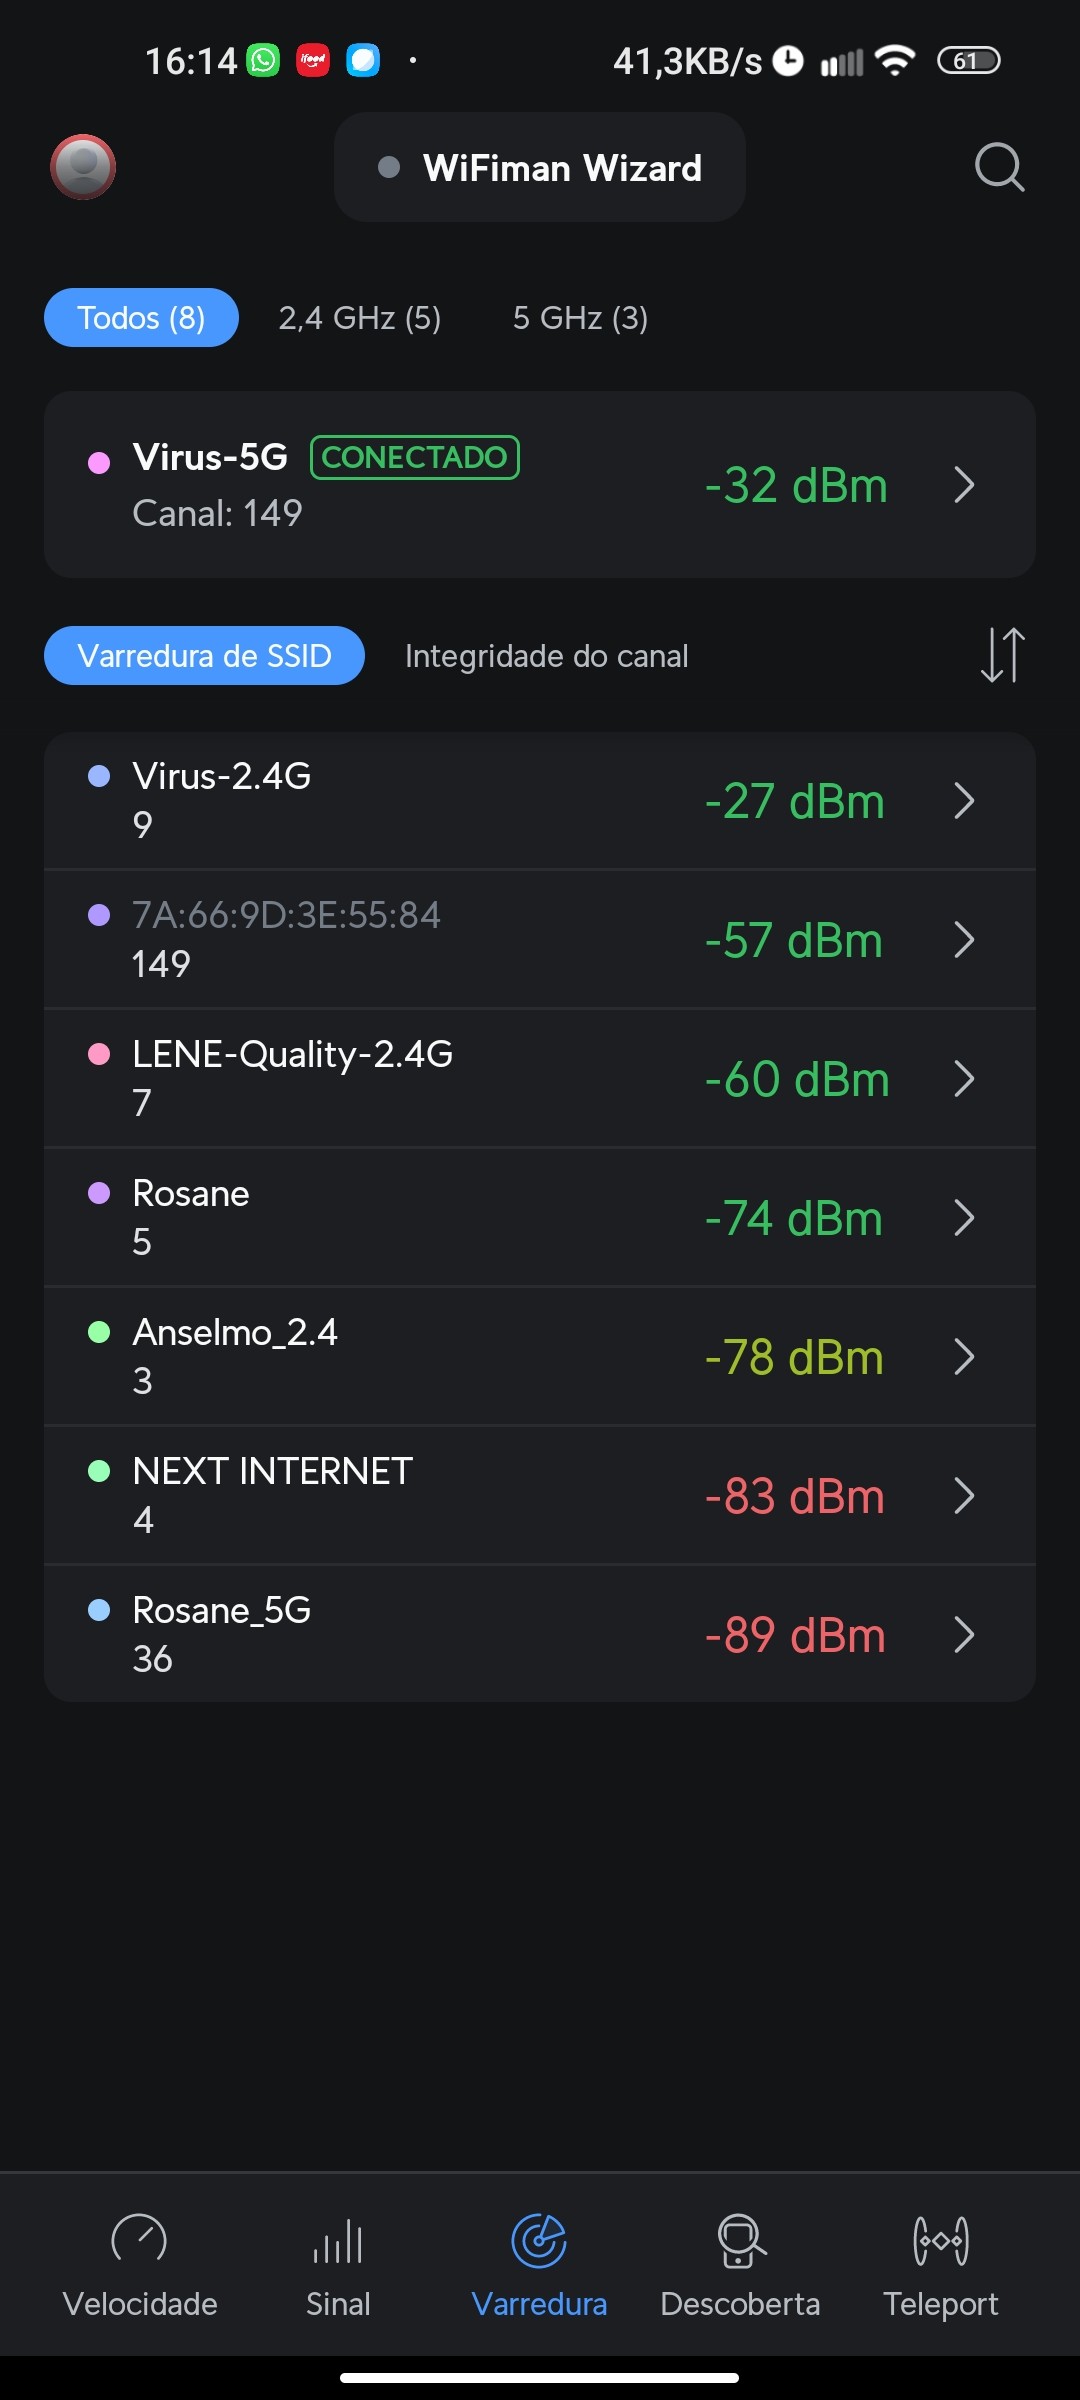The image size is (1080, 2400).
Task: Tap the green dot beside NEXT INTERNET
Action: [x=99, y=1471]
